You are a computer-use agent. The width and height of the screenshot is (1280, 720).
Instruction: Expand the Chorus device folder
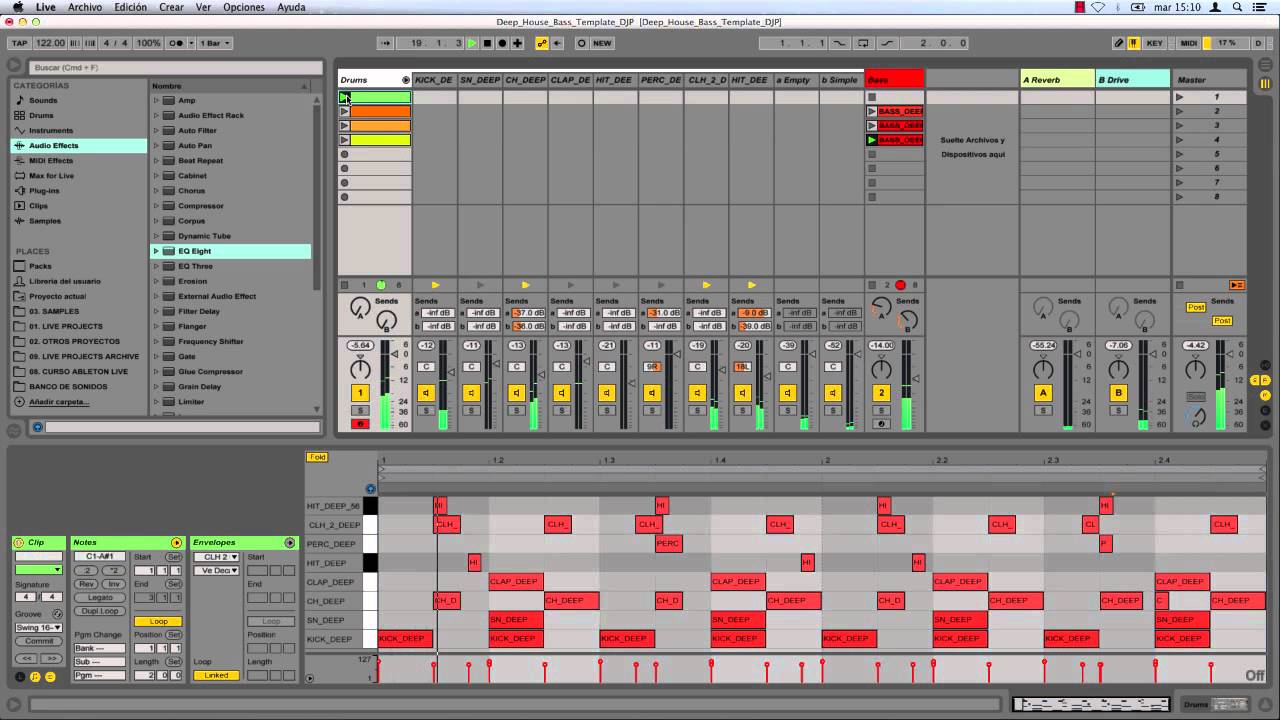coord(156,190)
